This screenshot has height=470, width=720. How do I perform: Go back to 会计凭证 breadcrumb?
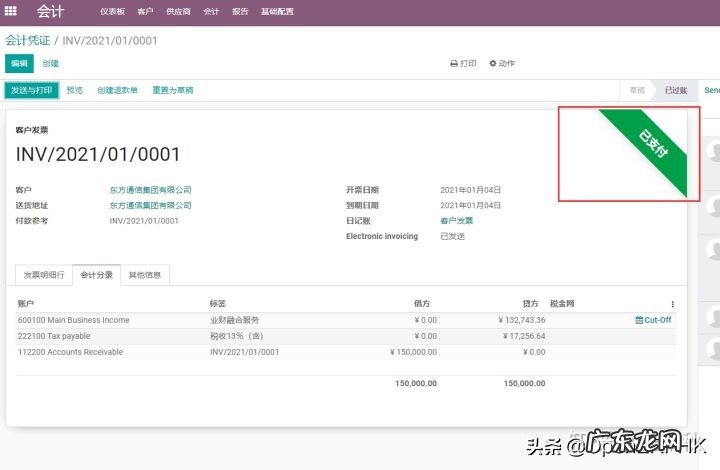click(28, 40)
